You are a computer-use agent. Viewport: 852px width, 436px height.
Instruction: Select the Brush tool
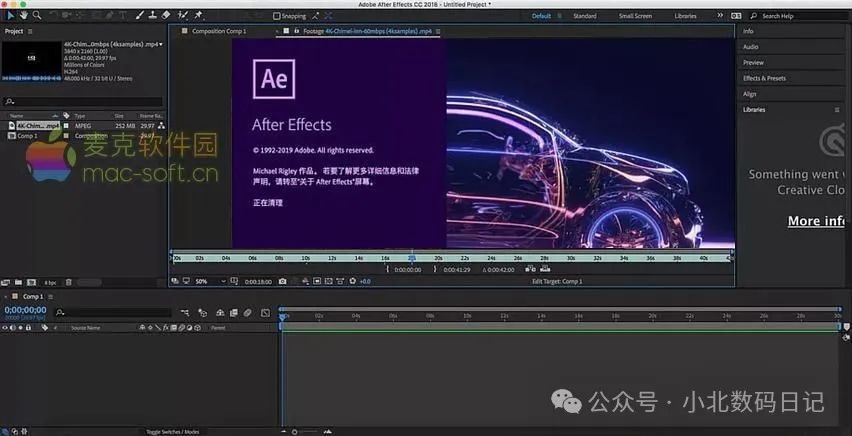pyautogui.click(x=140, y=15)
